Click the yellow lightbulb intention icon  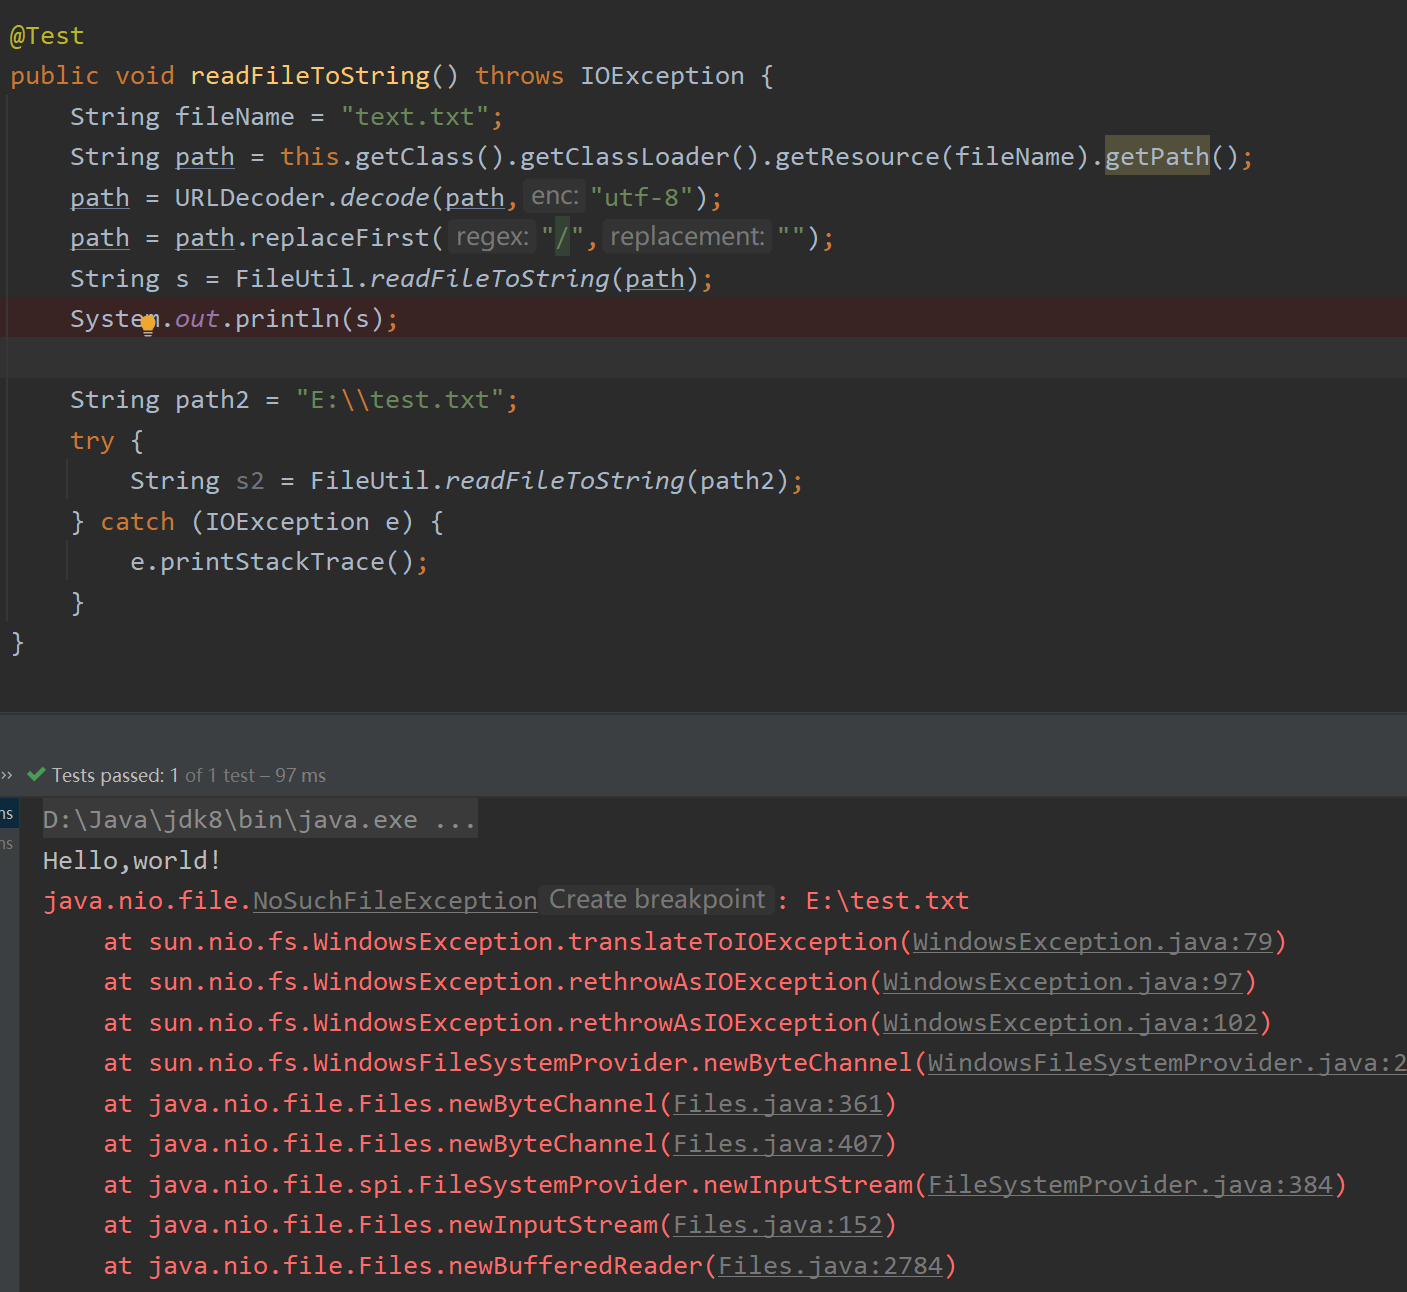pos(148,324)
